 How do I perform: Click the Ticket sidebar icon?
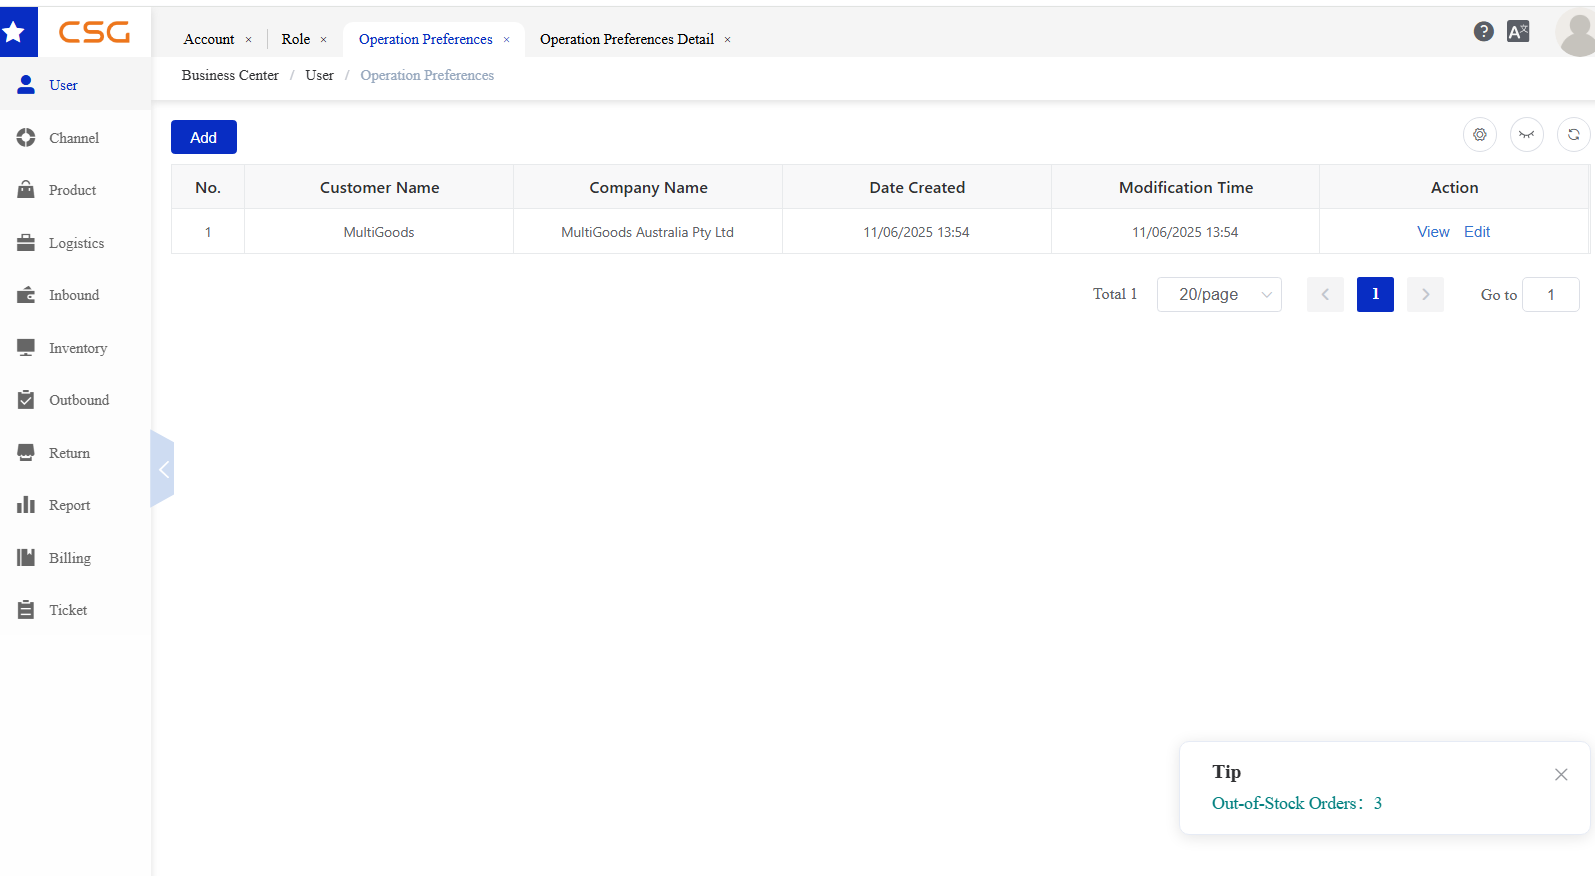tap(26, 610)
